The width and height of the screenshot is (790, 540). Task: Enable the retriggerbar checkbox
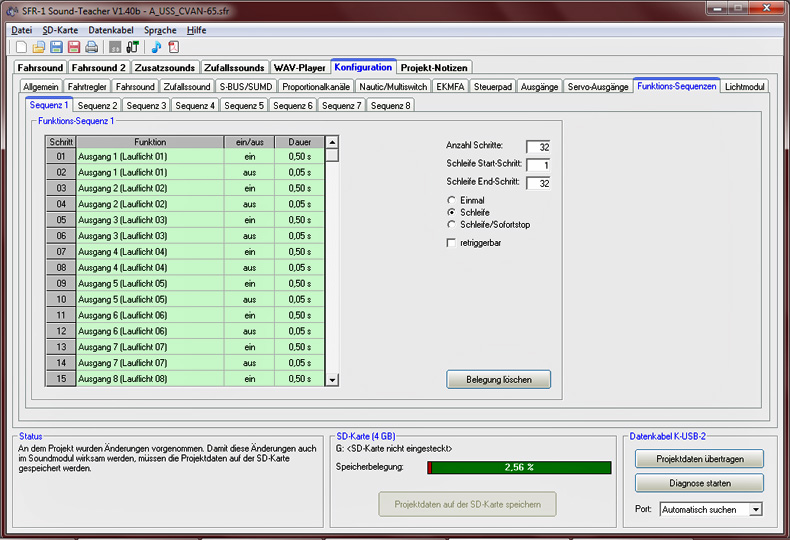[452, 243]
